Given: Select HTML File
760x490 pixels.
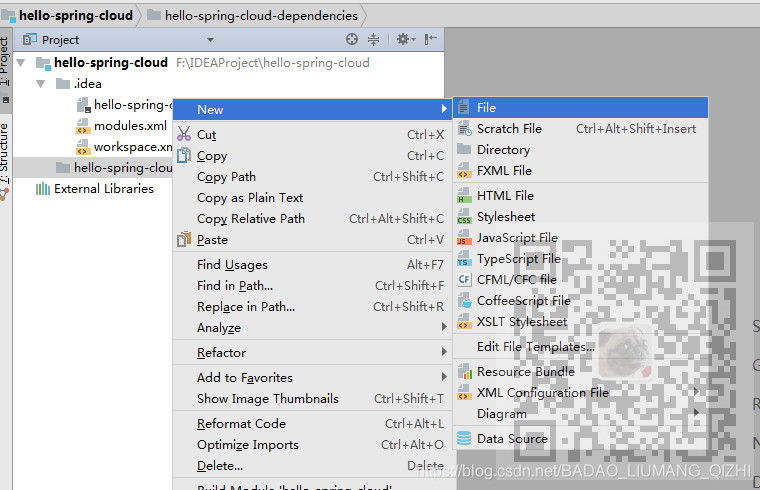Looking at the screenshot, I should (581, 195).
